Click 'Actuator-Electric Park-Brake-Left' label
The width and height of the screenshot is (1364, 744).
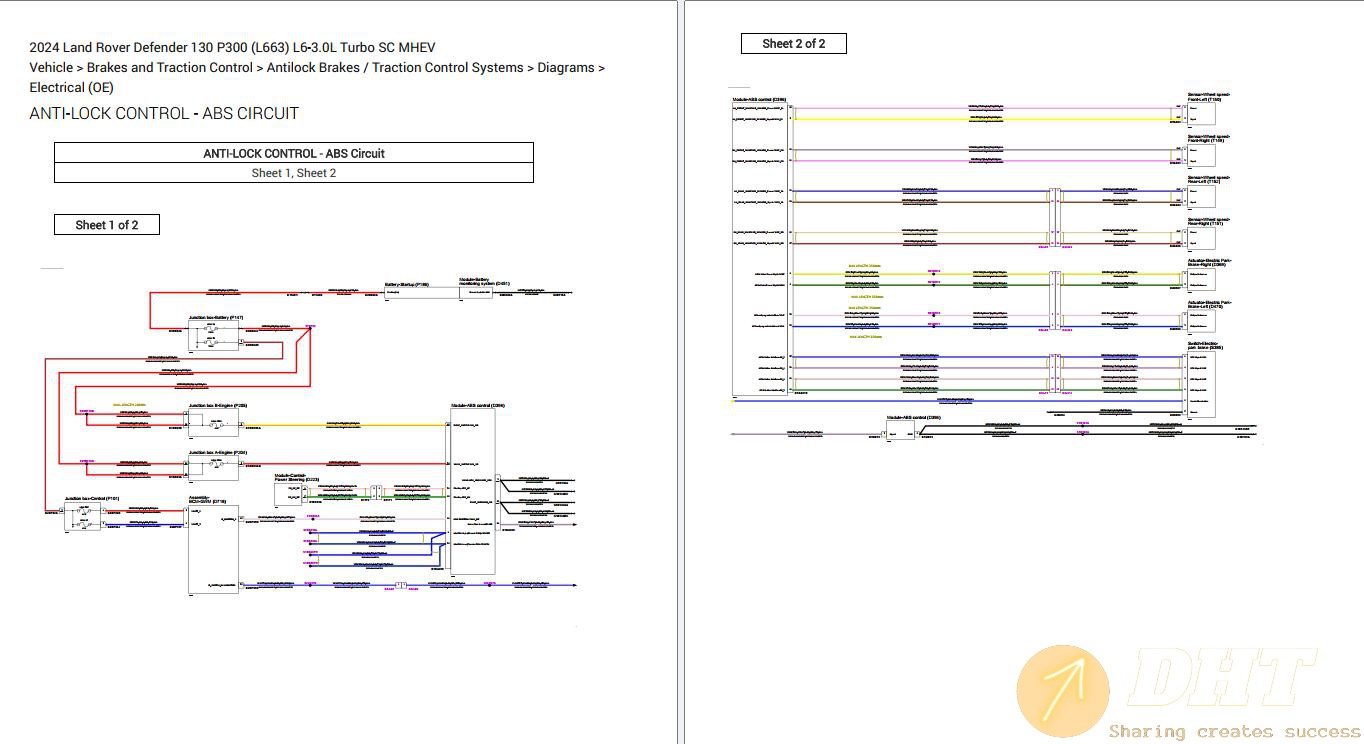[1209, 304]
